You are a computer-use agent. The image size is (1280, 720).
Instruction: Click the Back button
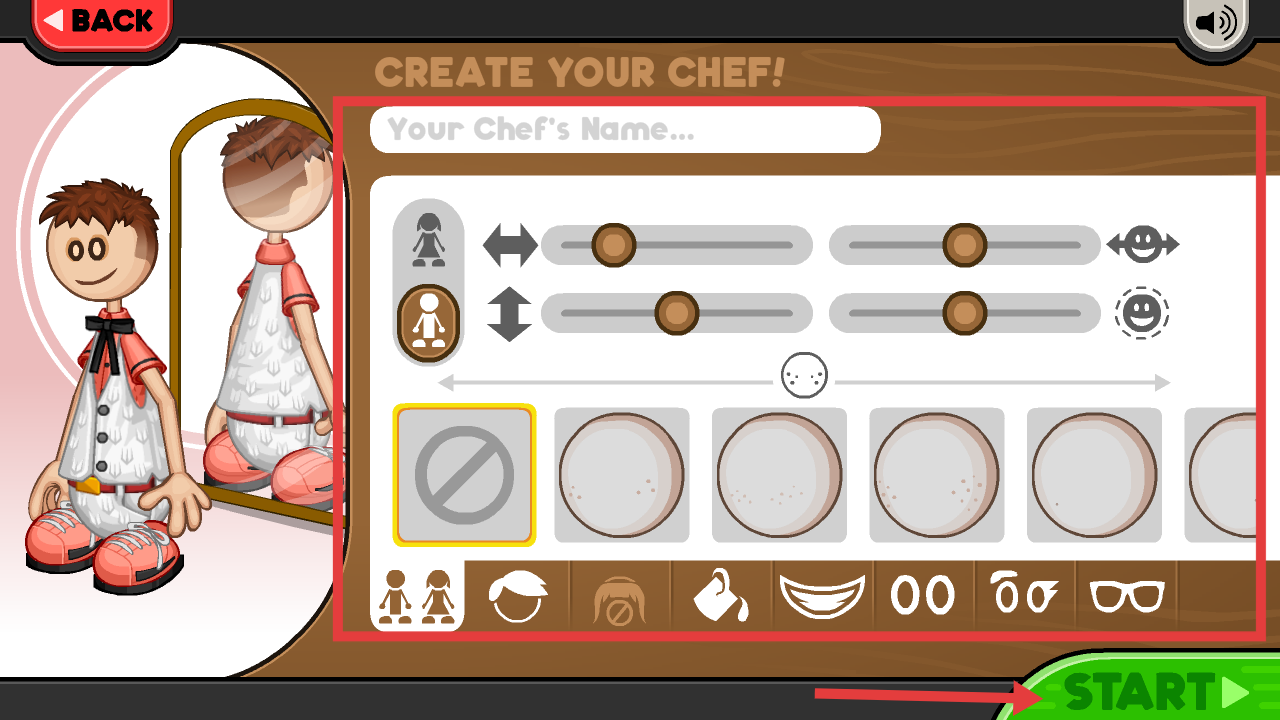tap(102, 21)
